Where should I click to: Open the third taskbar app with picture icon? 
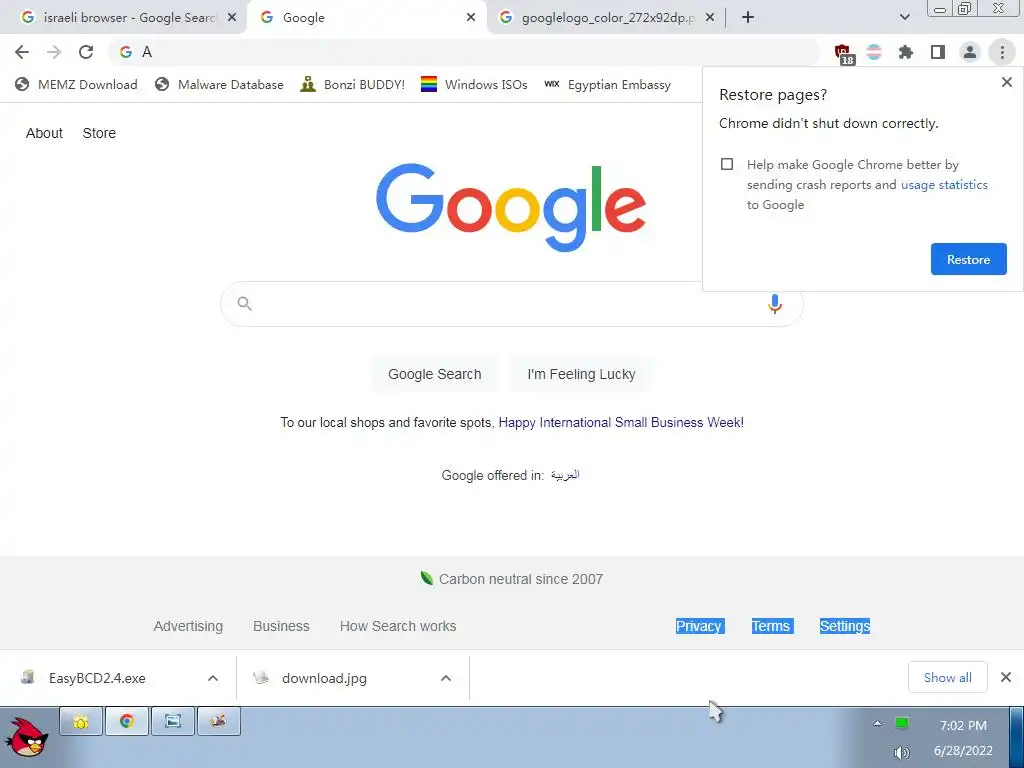pyautogui.click(x=172, y=721)
